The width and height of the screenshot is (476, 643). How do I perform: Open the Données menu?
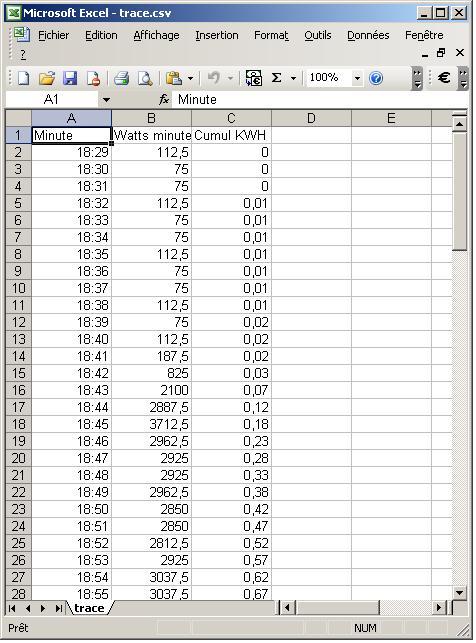368,35
